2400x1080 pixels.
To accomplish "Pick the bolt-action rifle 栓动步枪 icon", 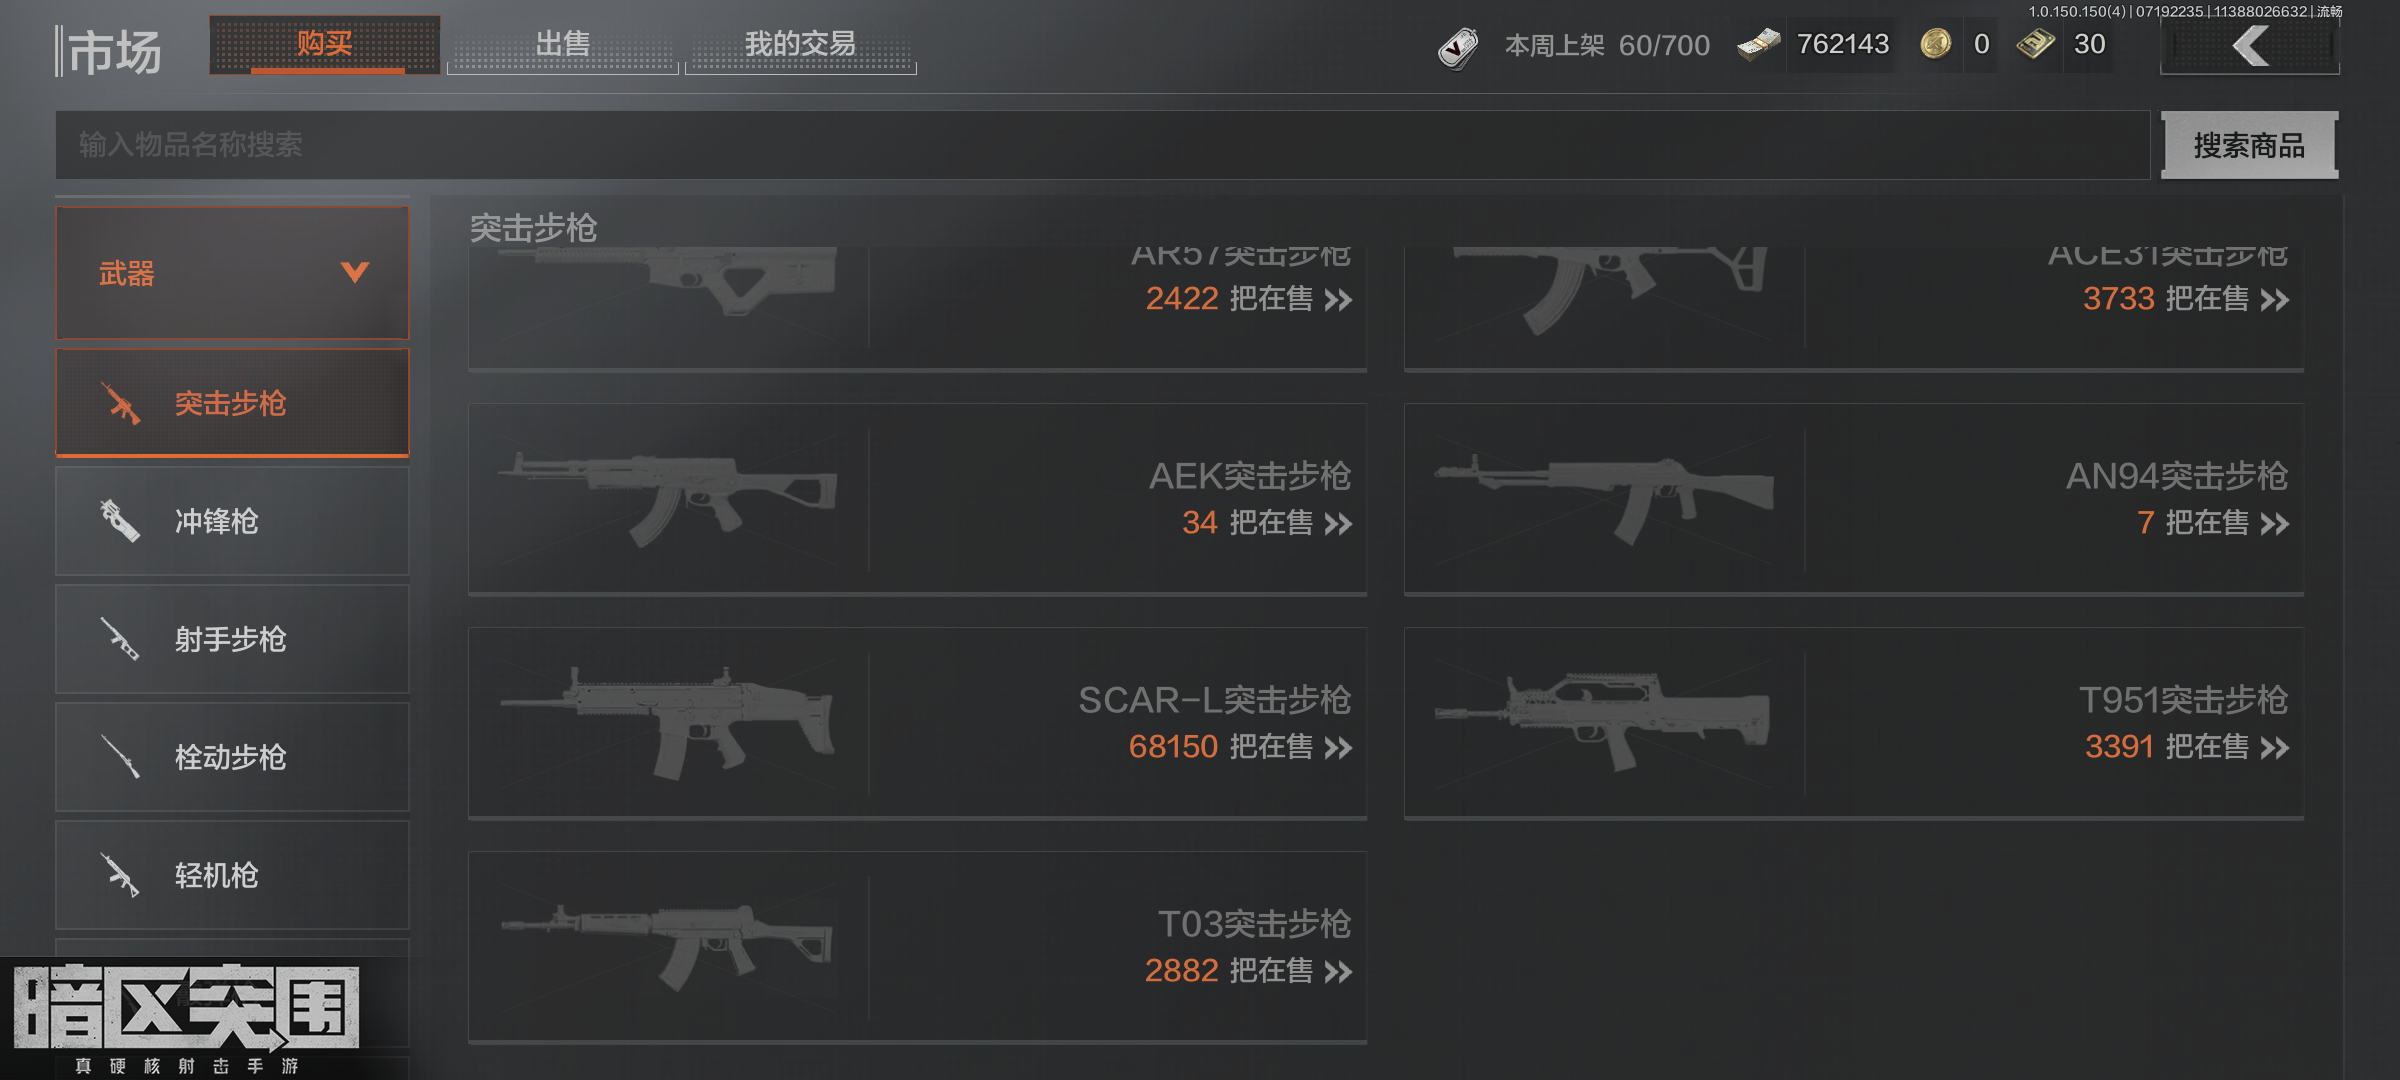I will pos(121,757).
